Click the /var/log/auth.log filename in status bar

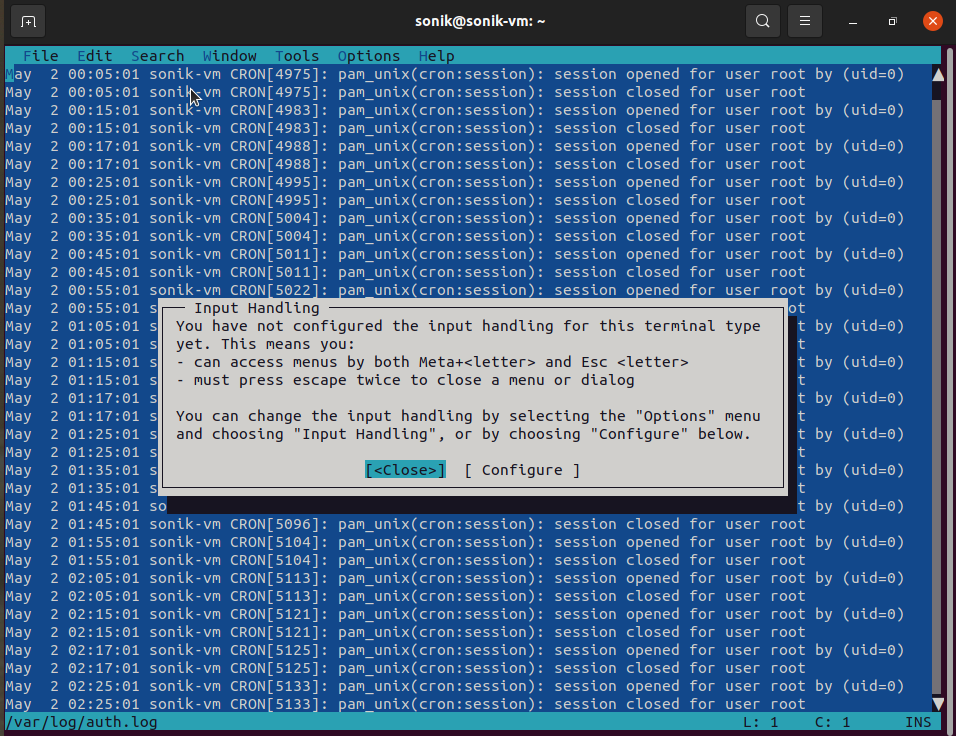pyautogui.click(x=81, y=722)
